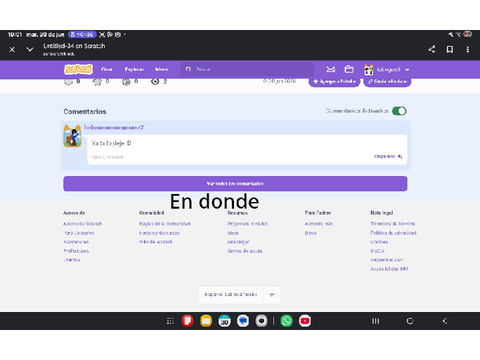Tap the home navigation button
The width and height of the screenshot is (480, 360).
click(x=410, y=321)
